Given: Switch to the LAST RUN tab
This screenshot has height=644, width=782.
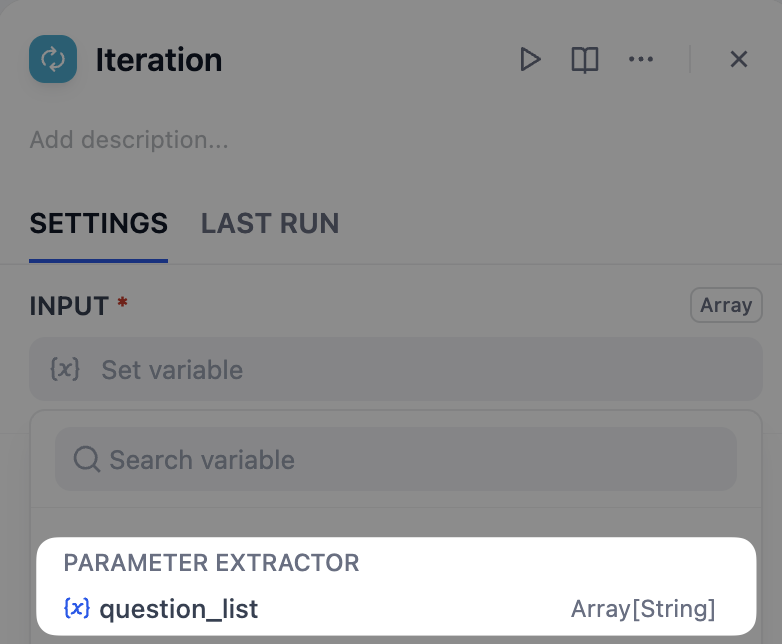Looking at the screenshot, I should [270, 223].
